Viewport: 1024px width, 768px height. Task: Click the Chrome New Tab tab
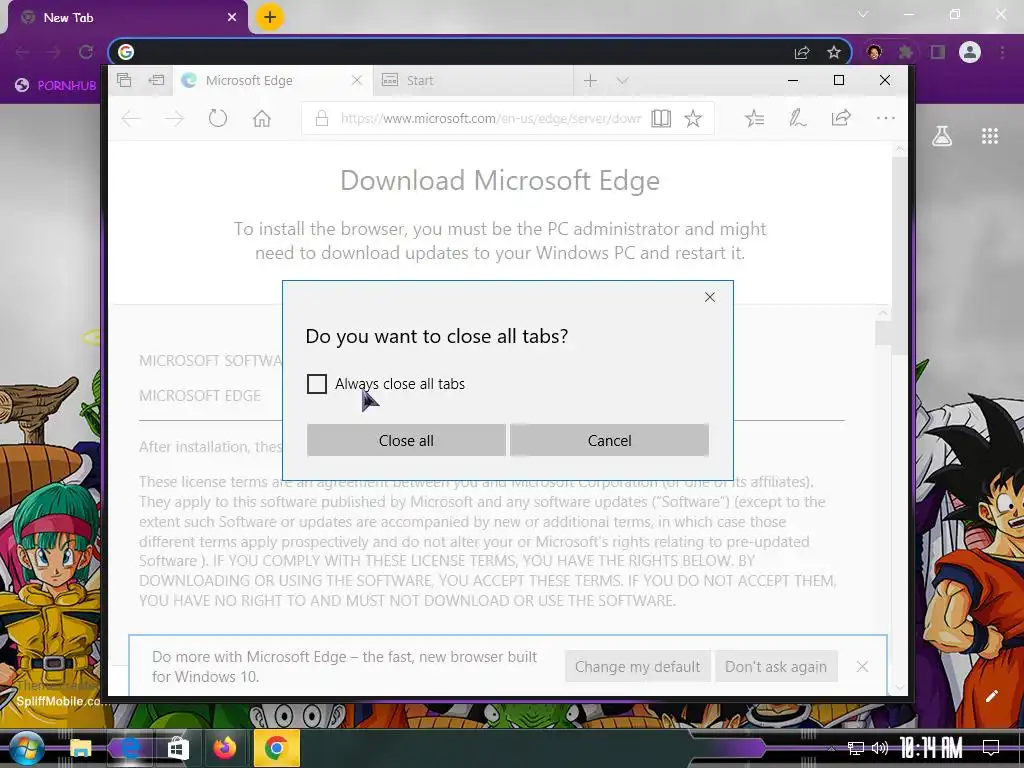point(127,18)
